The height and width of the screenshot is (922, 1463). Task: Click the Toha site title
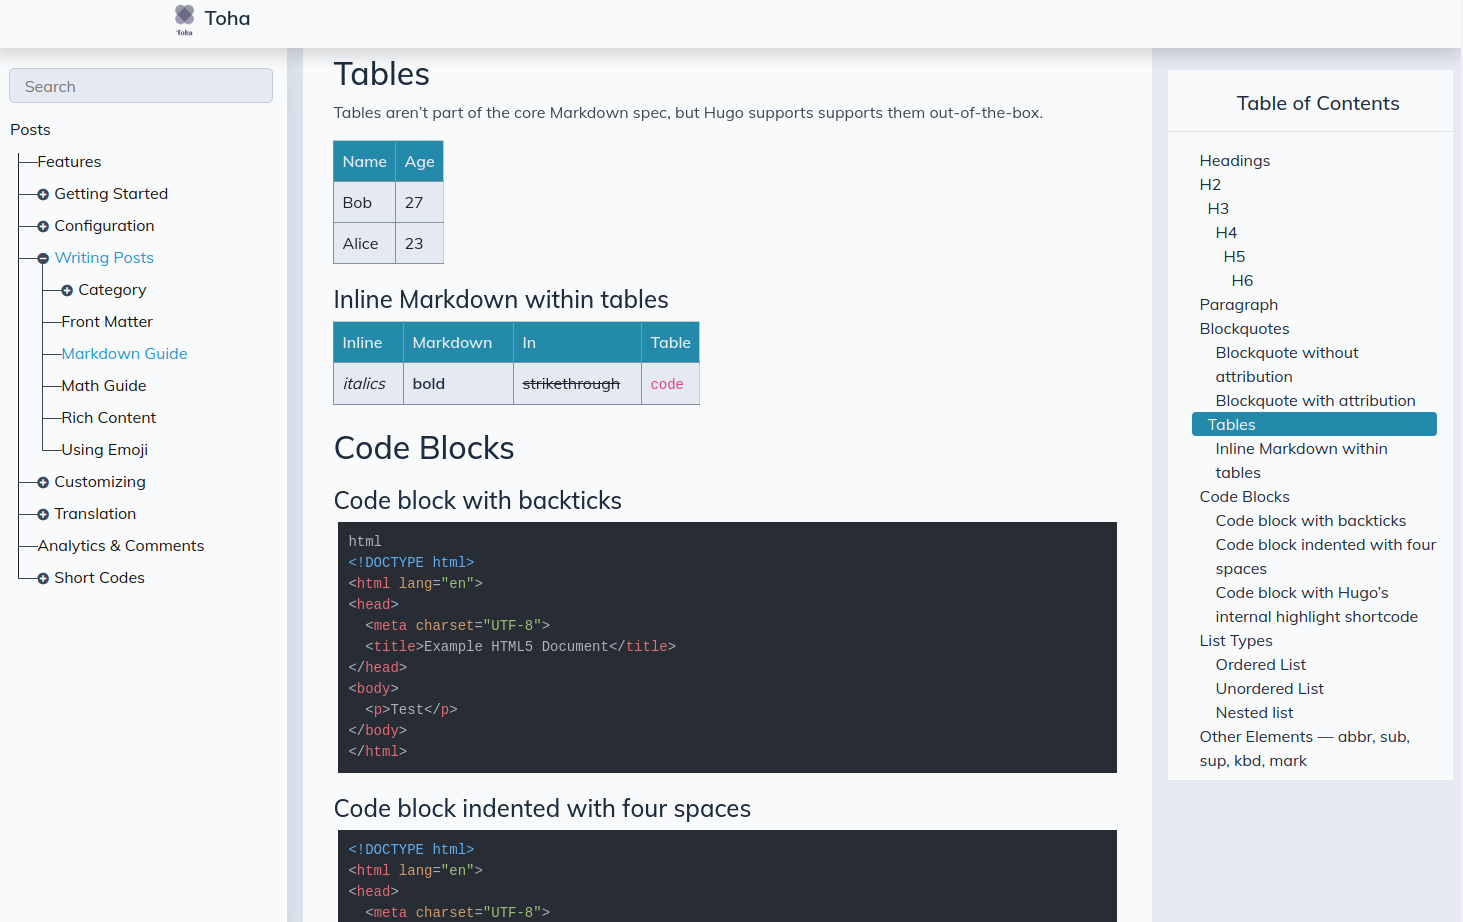point(228,19)
